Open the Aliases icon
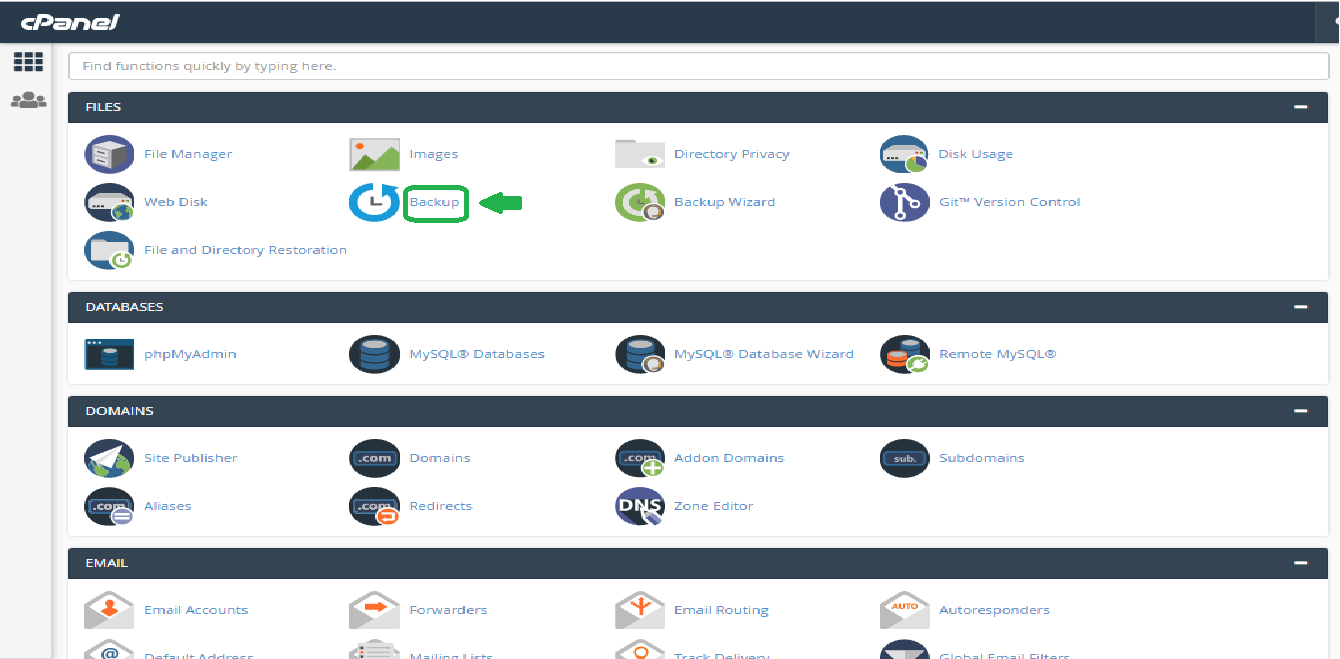The height and width of the screenshot is (659, 1340). click(x=109, y=506)
